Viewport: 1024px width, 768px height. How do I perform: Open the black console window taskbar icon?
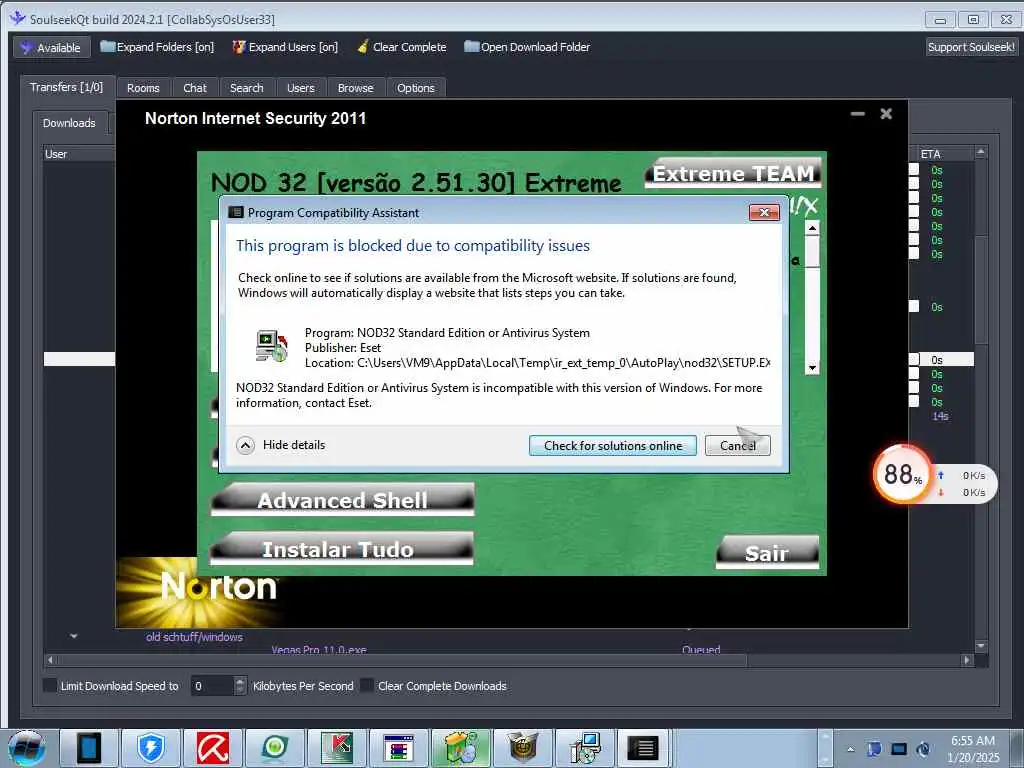coord(643,748)
